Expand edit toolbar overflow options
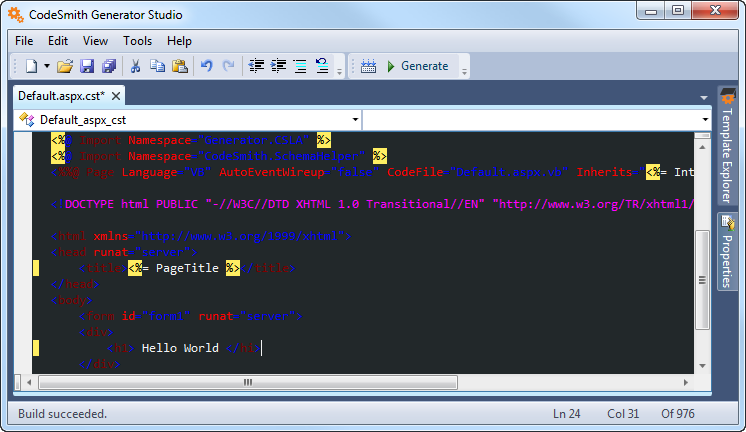Image resolution: width=746 pixels, height=432 pixels. (x=339, y=71)
